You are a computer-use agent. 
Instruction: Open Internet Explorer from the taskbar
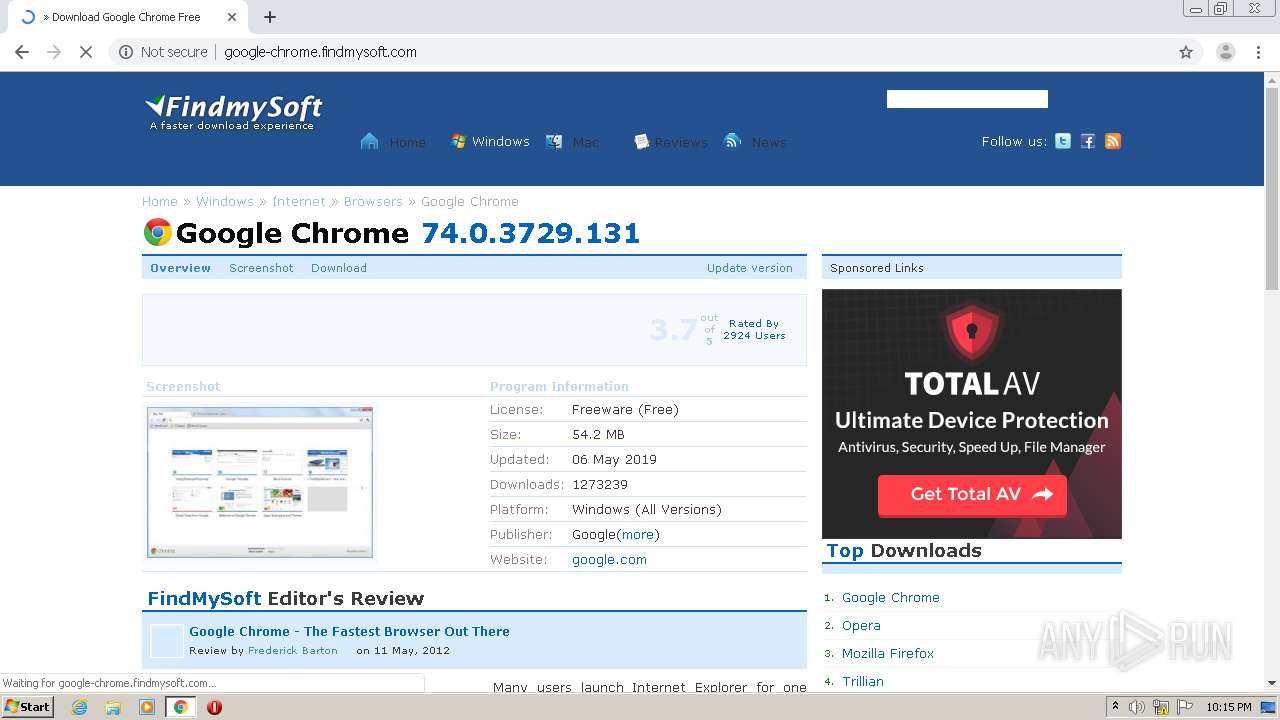tap(79, 707)
